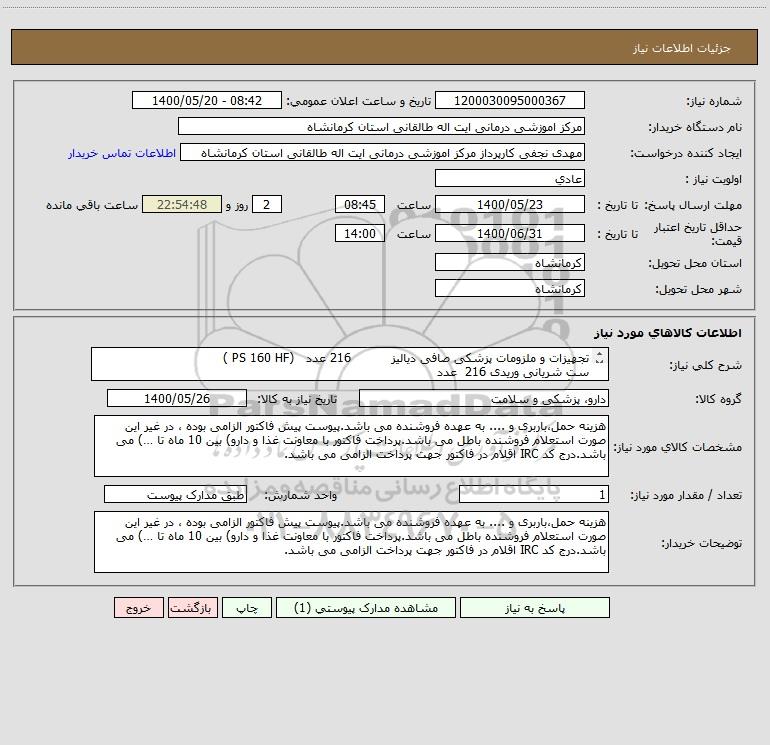
Task: Click the label تاریخ نیاز به کالا
Action: pos(298,399)
